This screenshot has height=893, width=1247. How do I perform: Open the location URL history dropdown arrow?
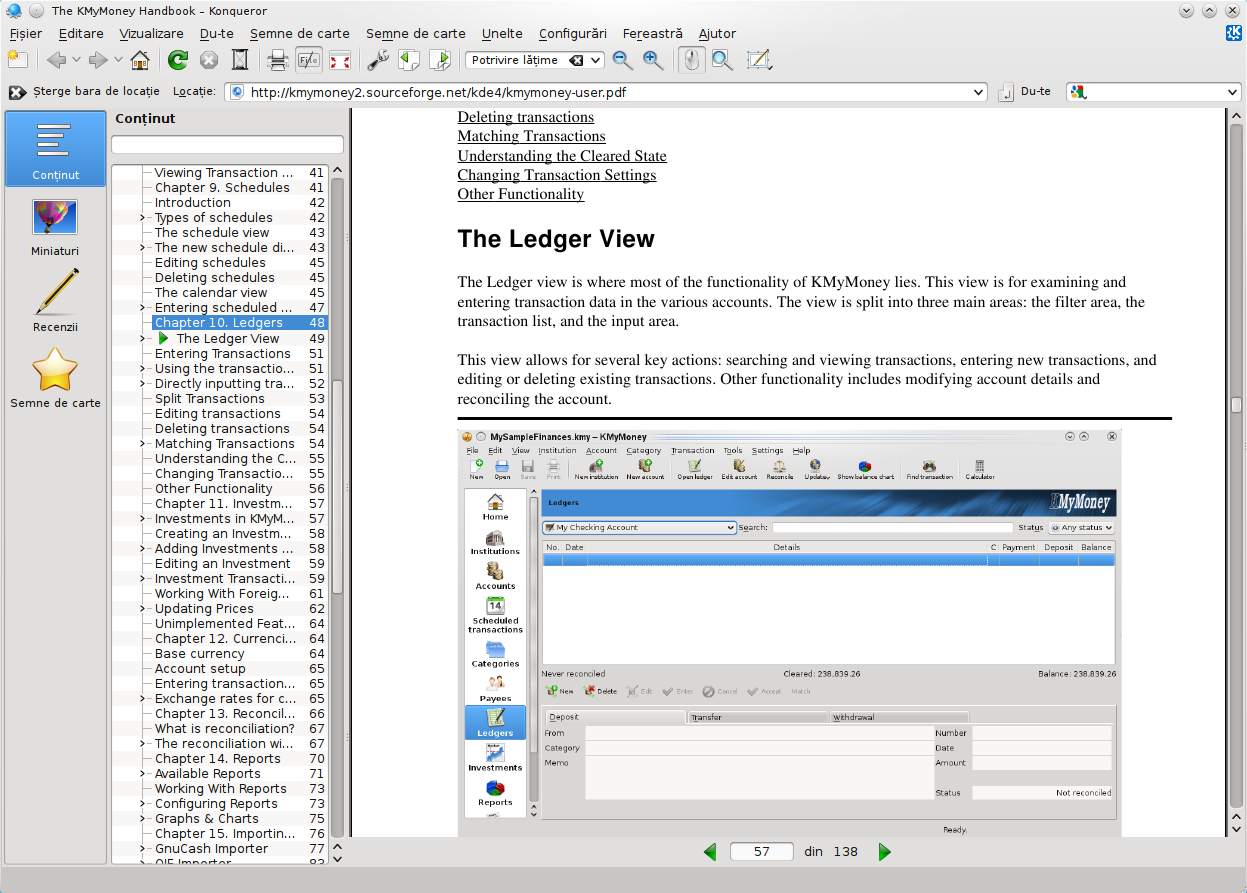(979, 92)
